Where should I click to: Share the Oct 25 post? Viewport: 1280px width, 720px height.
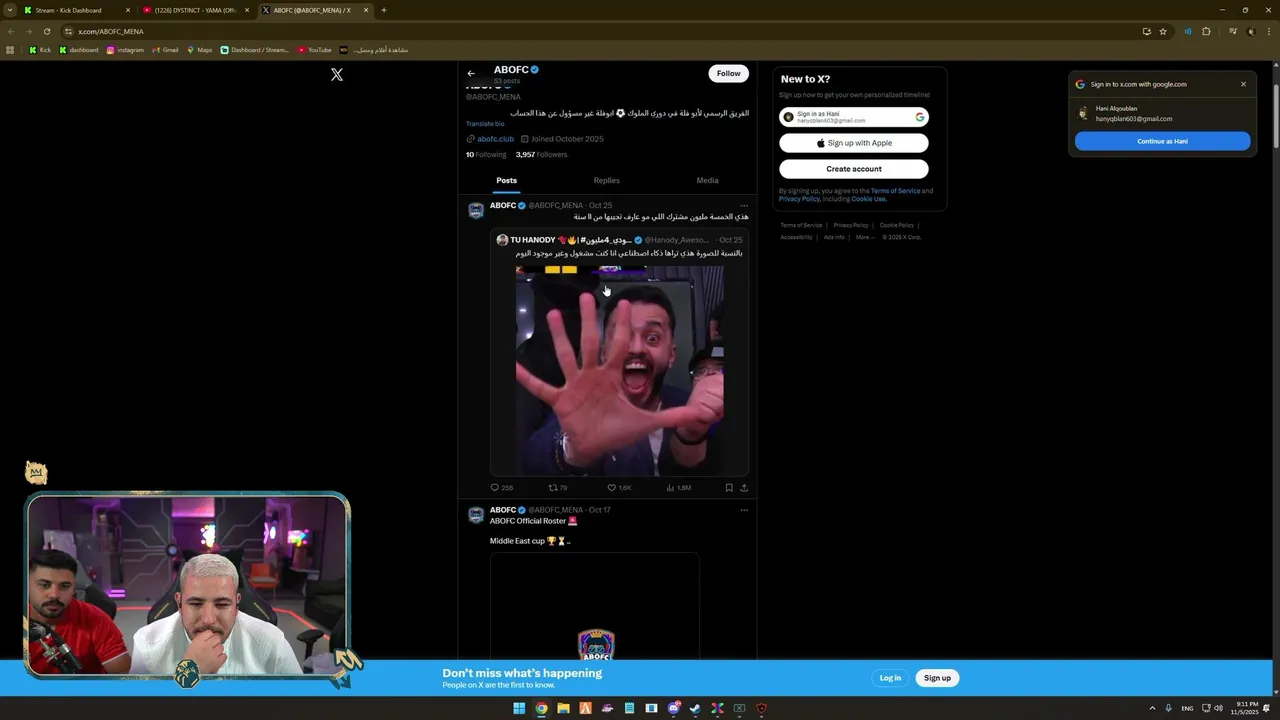click(x=744, y=488)
